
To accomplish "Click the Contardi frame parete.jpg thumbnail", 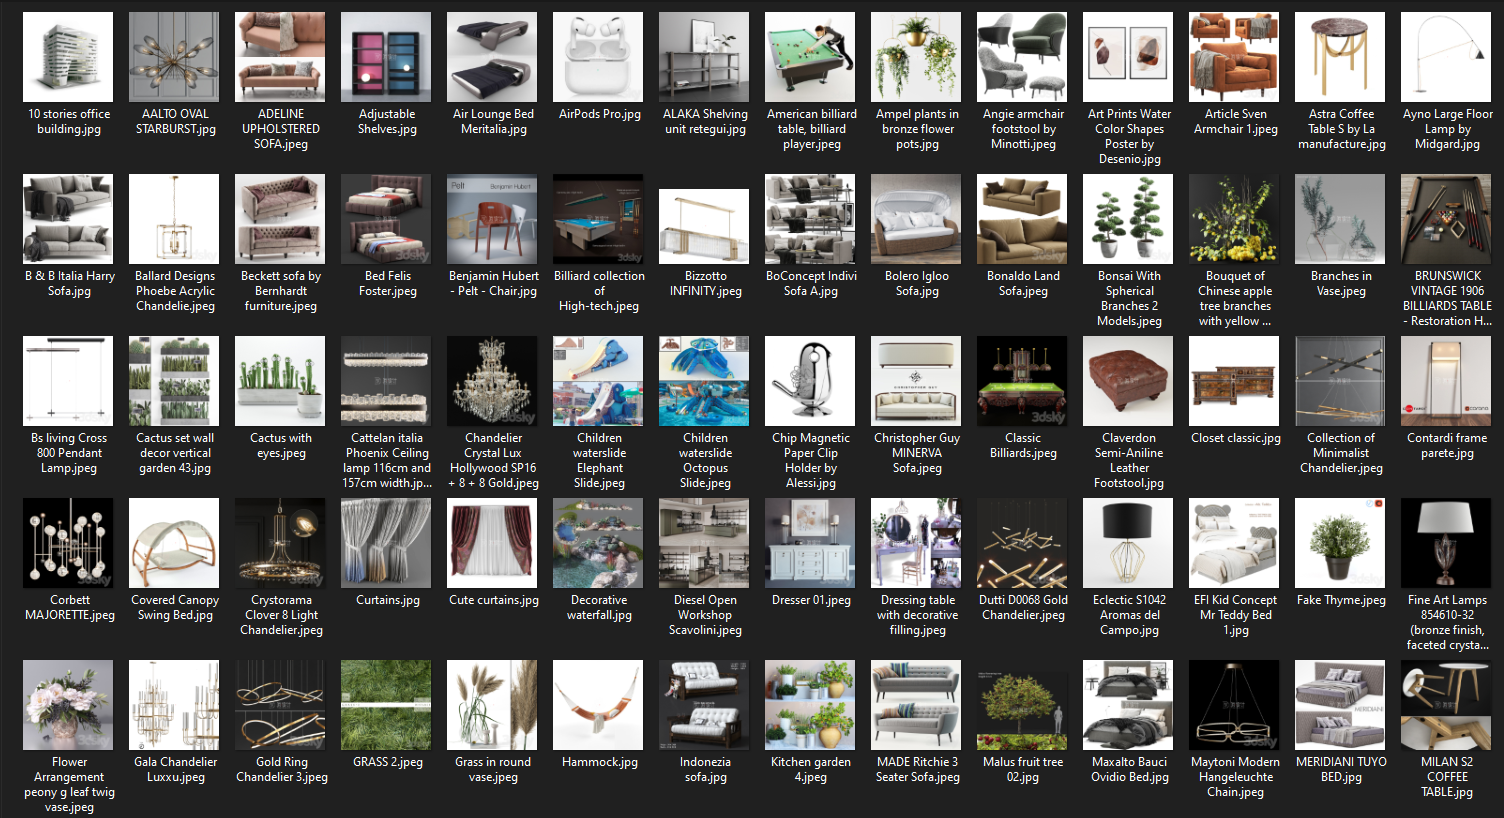I will pos(1447,381).
